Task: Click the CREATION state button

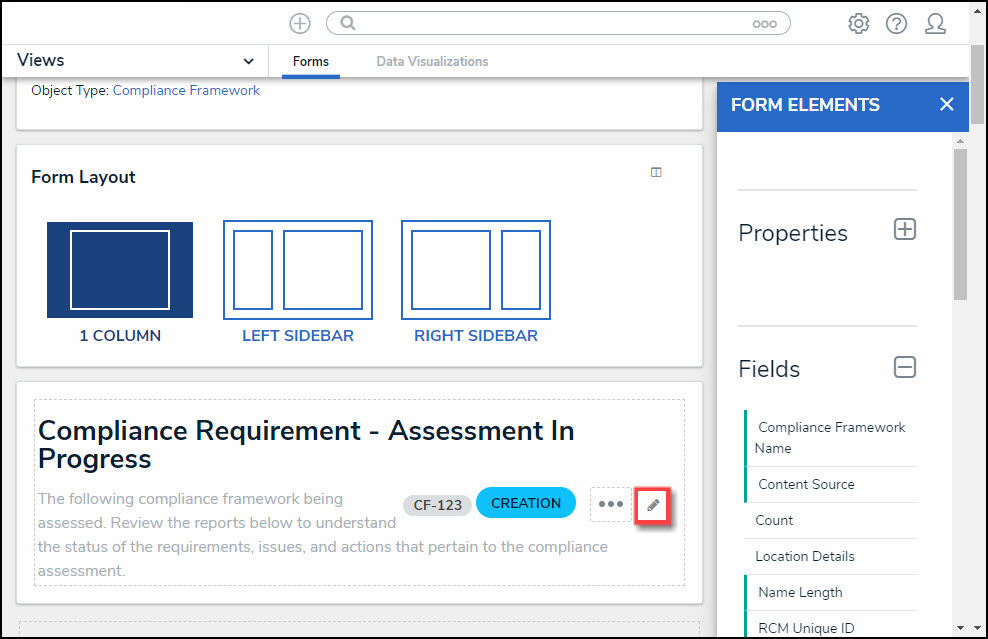Action: click(526, 503)
